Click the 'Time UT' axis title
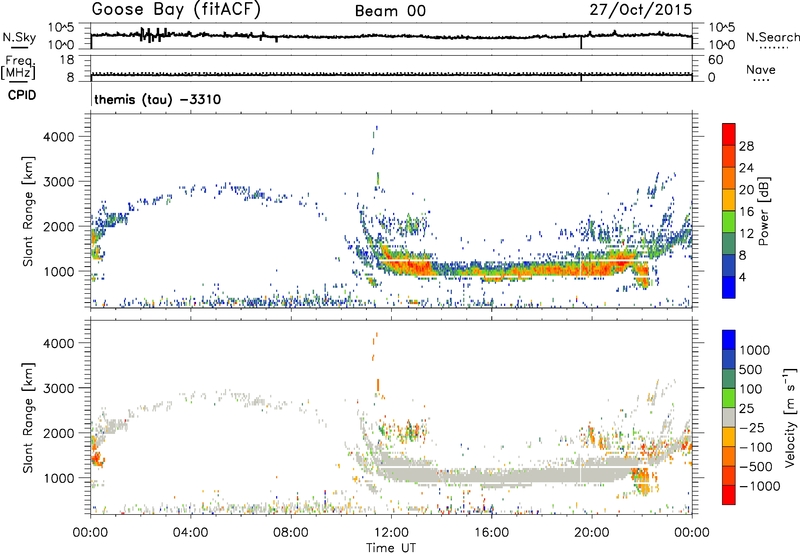This screenshot has width=800, height=554. (x=391, y=547)
